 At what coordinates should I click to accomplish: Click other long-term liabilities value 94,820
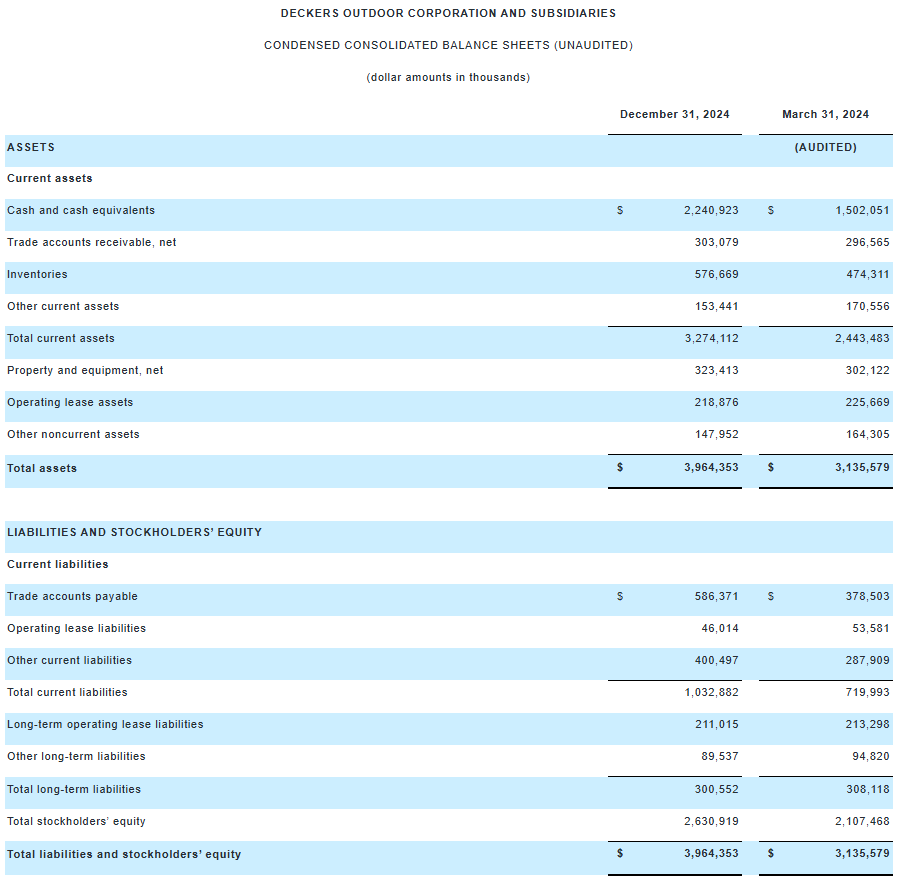871,757
